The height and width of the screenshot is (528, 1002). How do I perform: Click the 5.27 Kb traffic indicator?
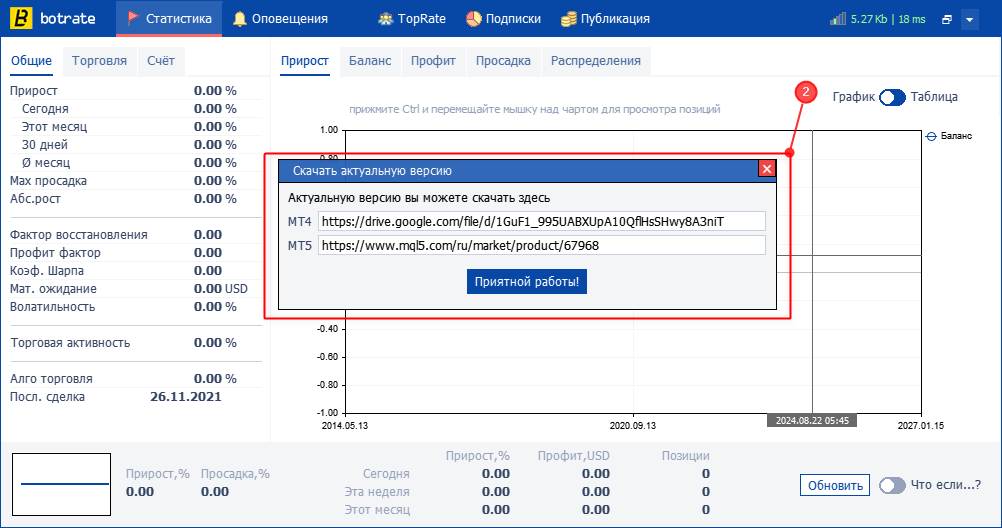pyautogui.click(x=868, y=19)
